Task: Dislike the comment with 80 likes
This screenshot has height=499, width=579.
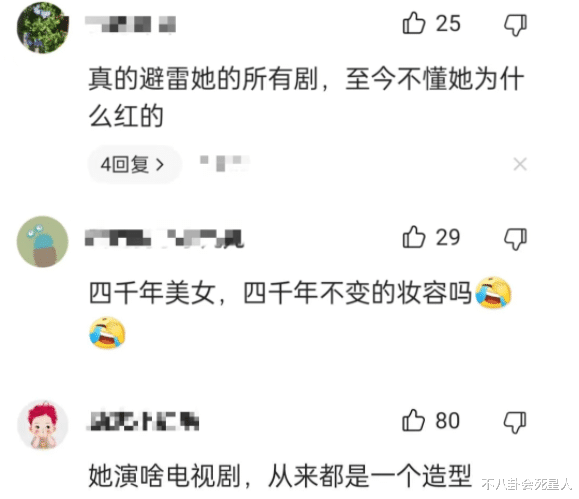Action: point(515,422)
